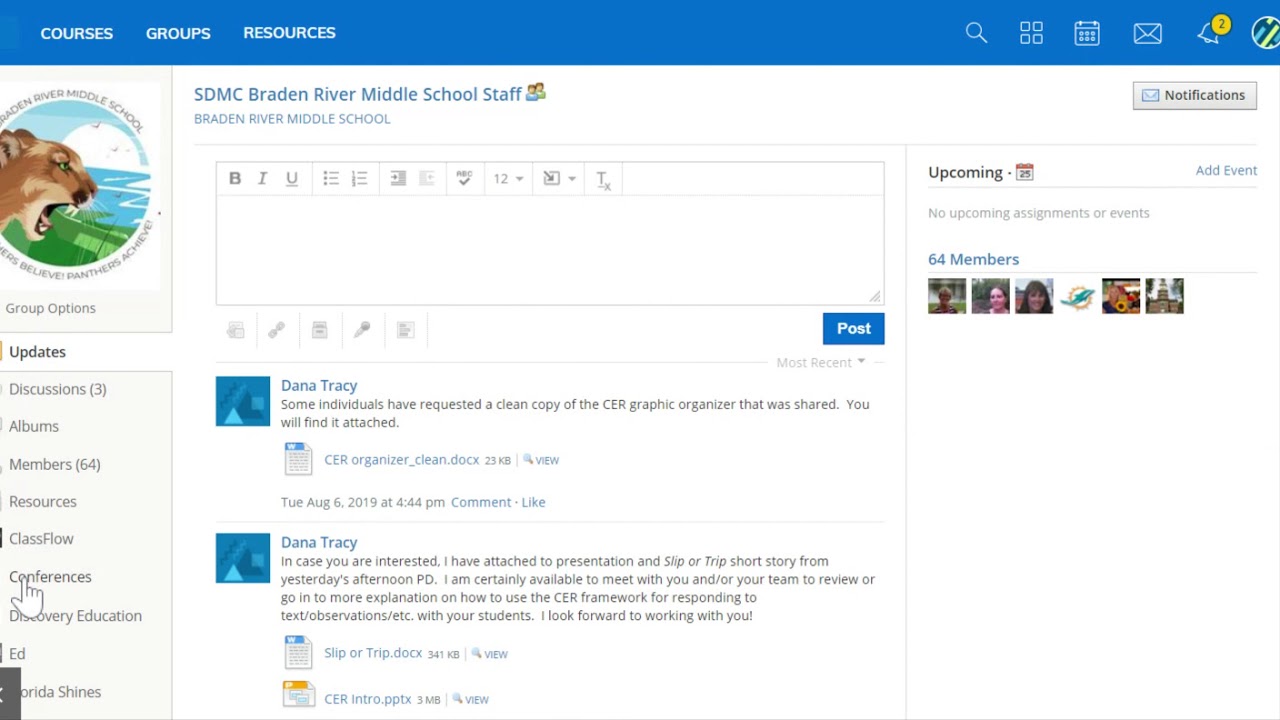Screen dimensions: 1280x720
Task: Comment on the Aug 6 post
Action: [x=481, y=502]
